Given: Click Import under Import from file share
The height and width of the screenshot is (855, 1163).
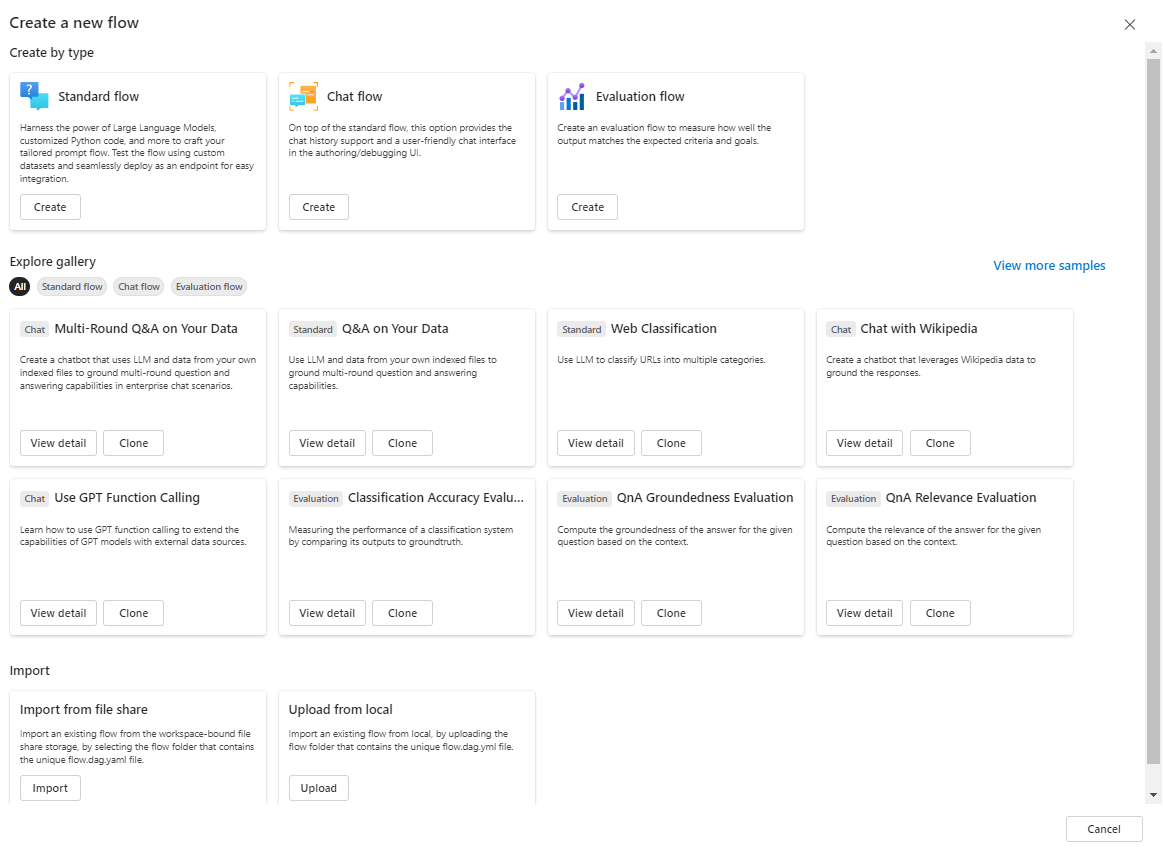Looking at the screenshot, I should click(x=50, y=788).
